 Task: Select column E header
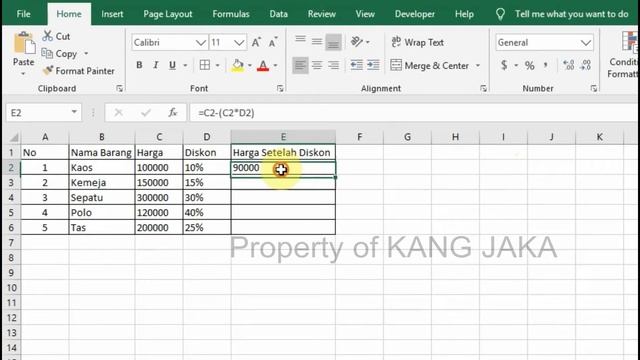[283, 137]
